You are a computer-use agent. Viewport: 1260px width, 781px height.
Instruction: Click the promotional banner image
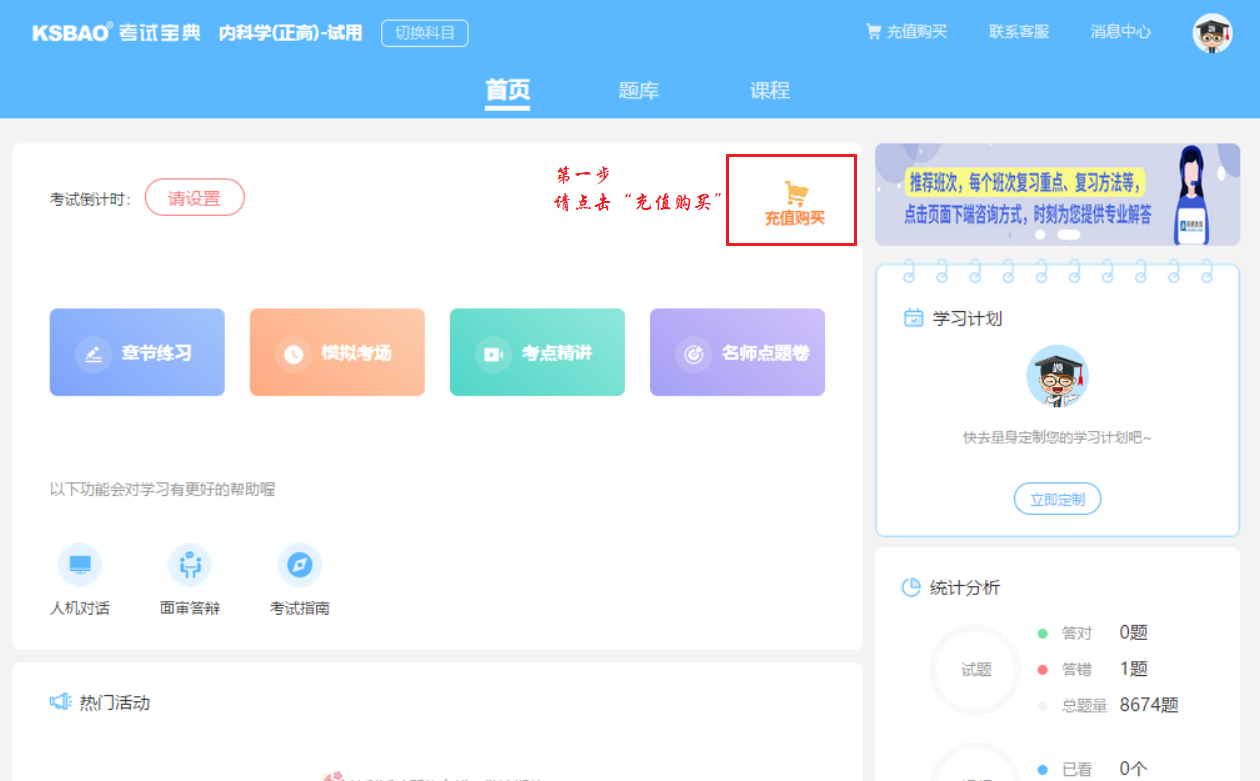pos(1057,194)
